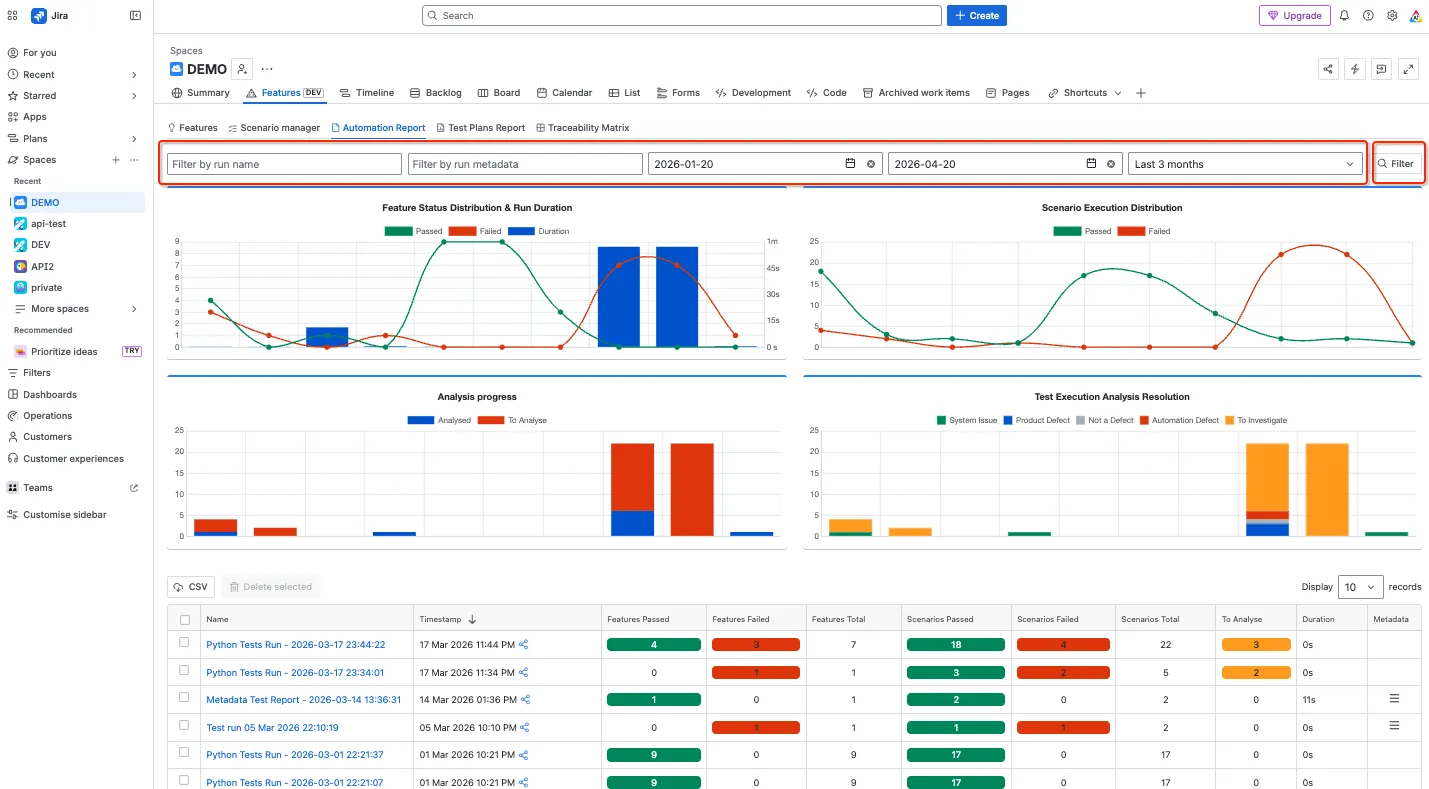Open the settings gear icon
Image resolution: width=1429 pixels, height=789 pixels.
click(1392, 16)
